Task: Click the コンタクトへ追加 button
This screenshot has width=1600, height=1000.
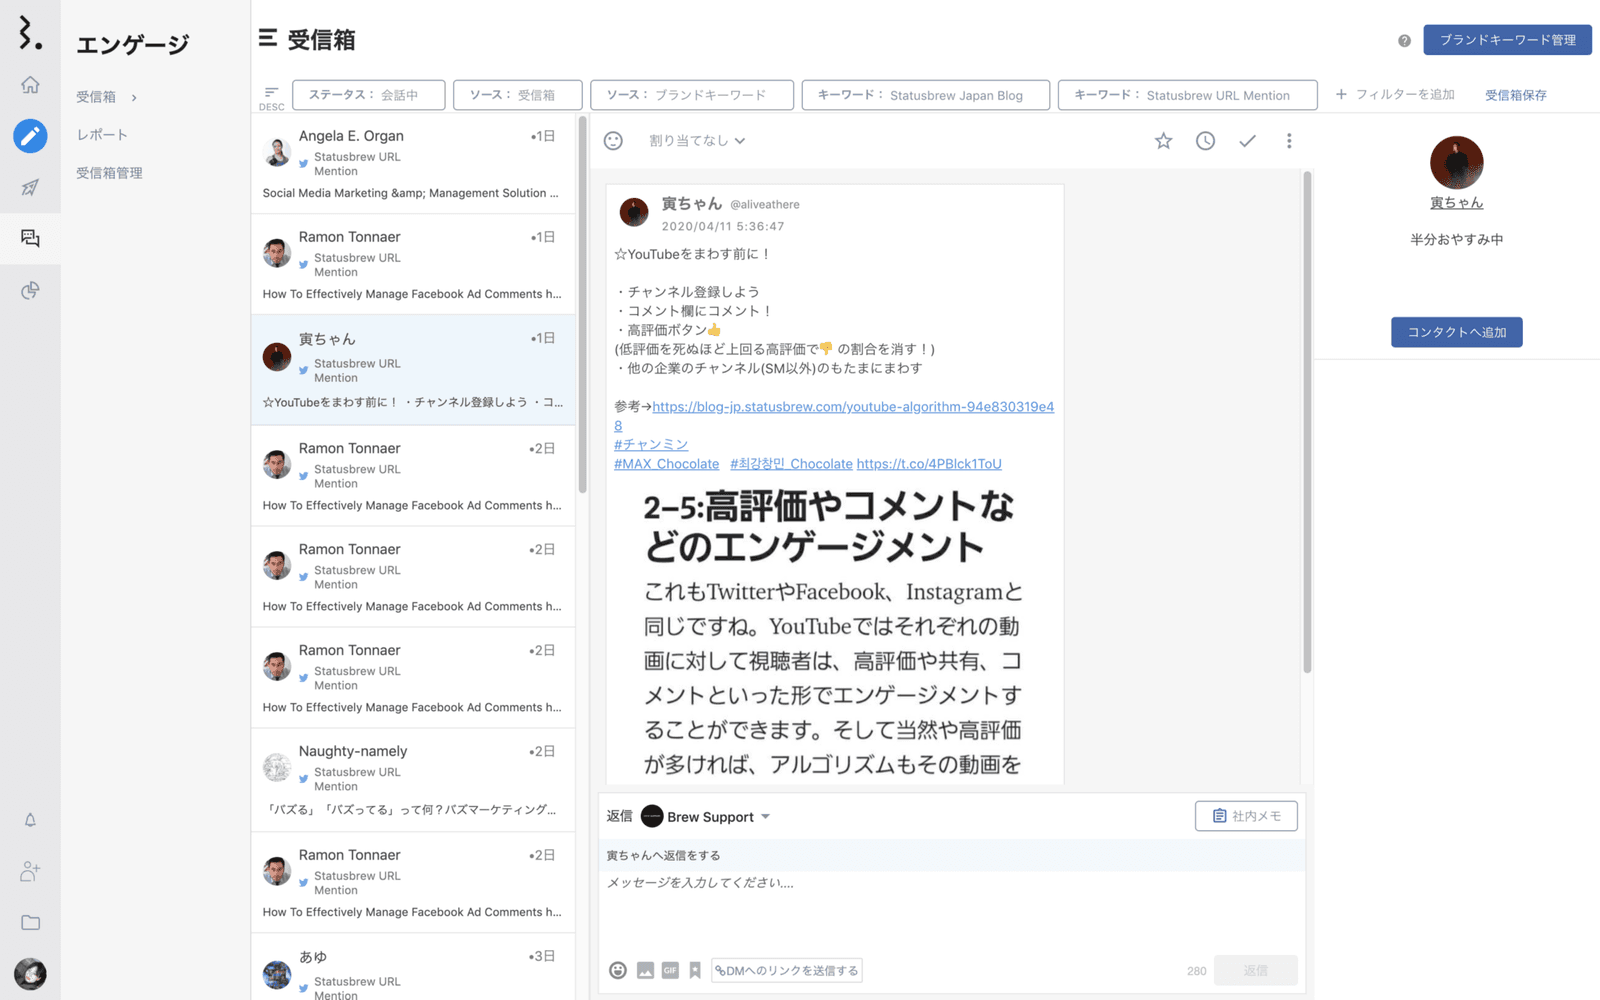Action: coord(1456,332)
